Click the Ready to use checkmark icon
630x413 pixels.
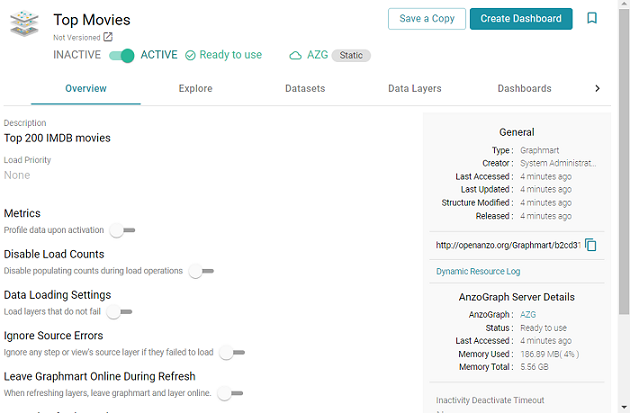190,56
